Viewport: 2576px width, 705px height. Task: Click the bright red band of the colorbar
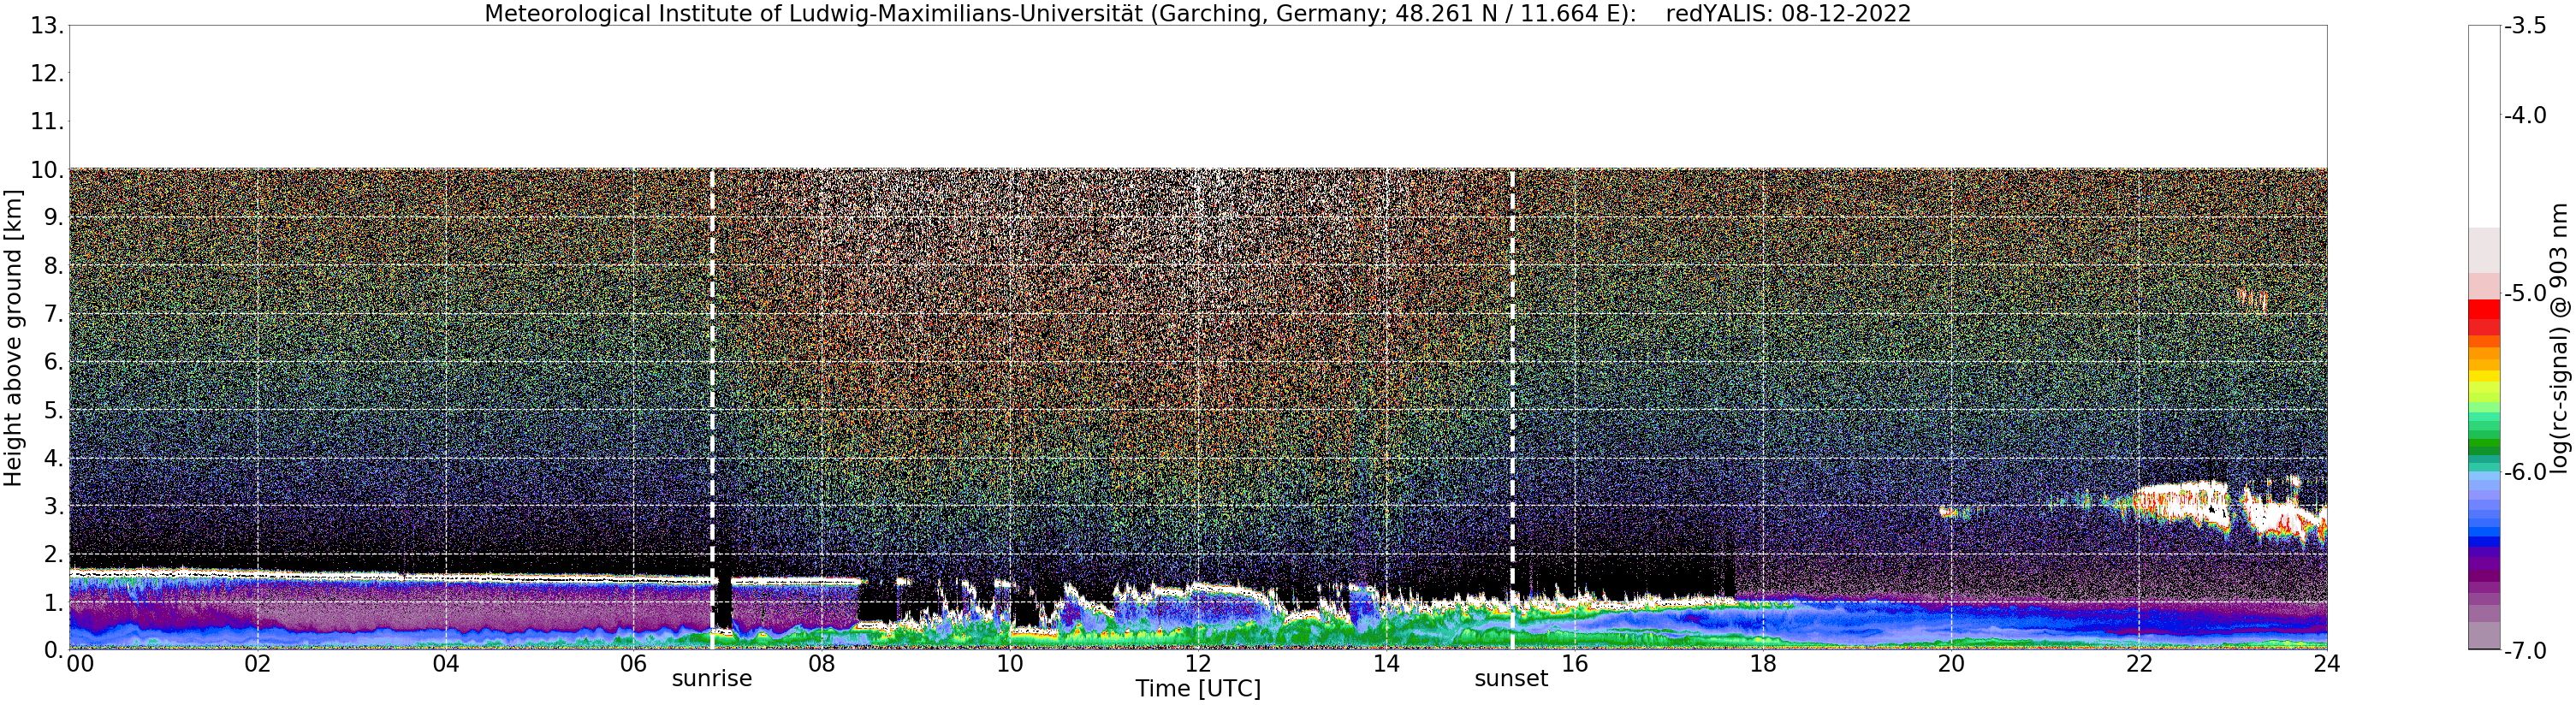2484,309
